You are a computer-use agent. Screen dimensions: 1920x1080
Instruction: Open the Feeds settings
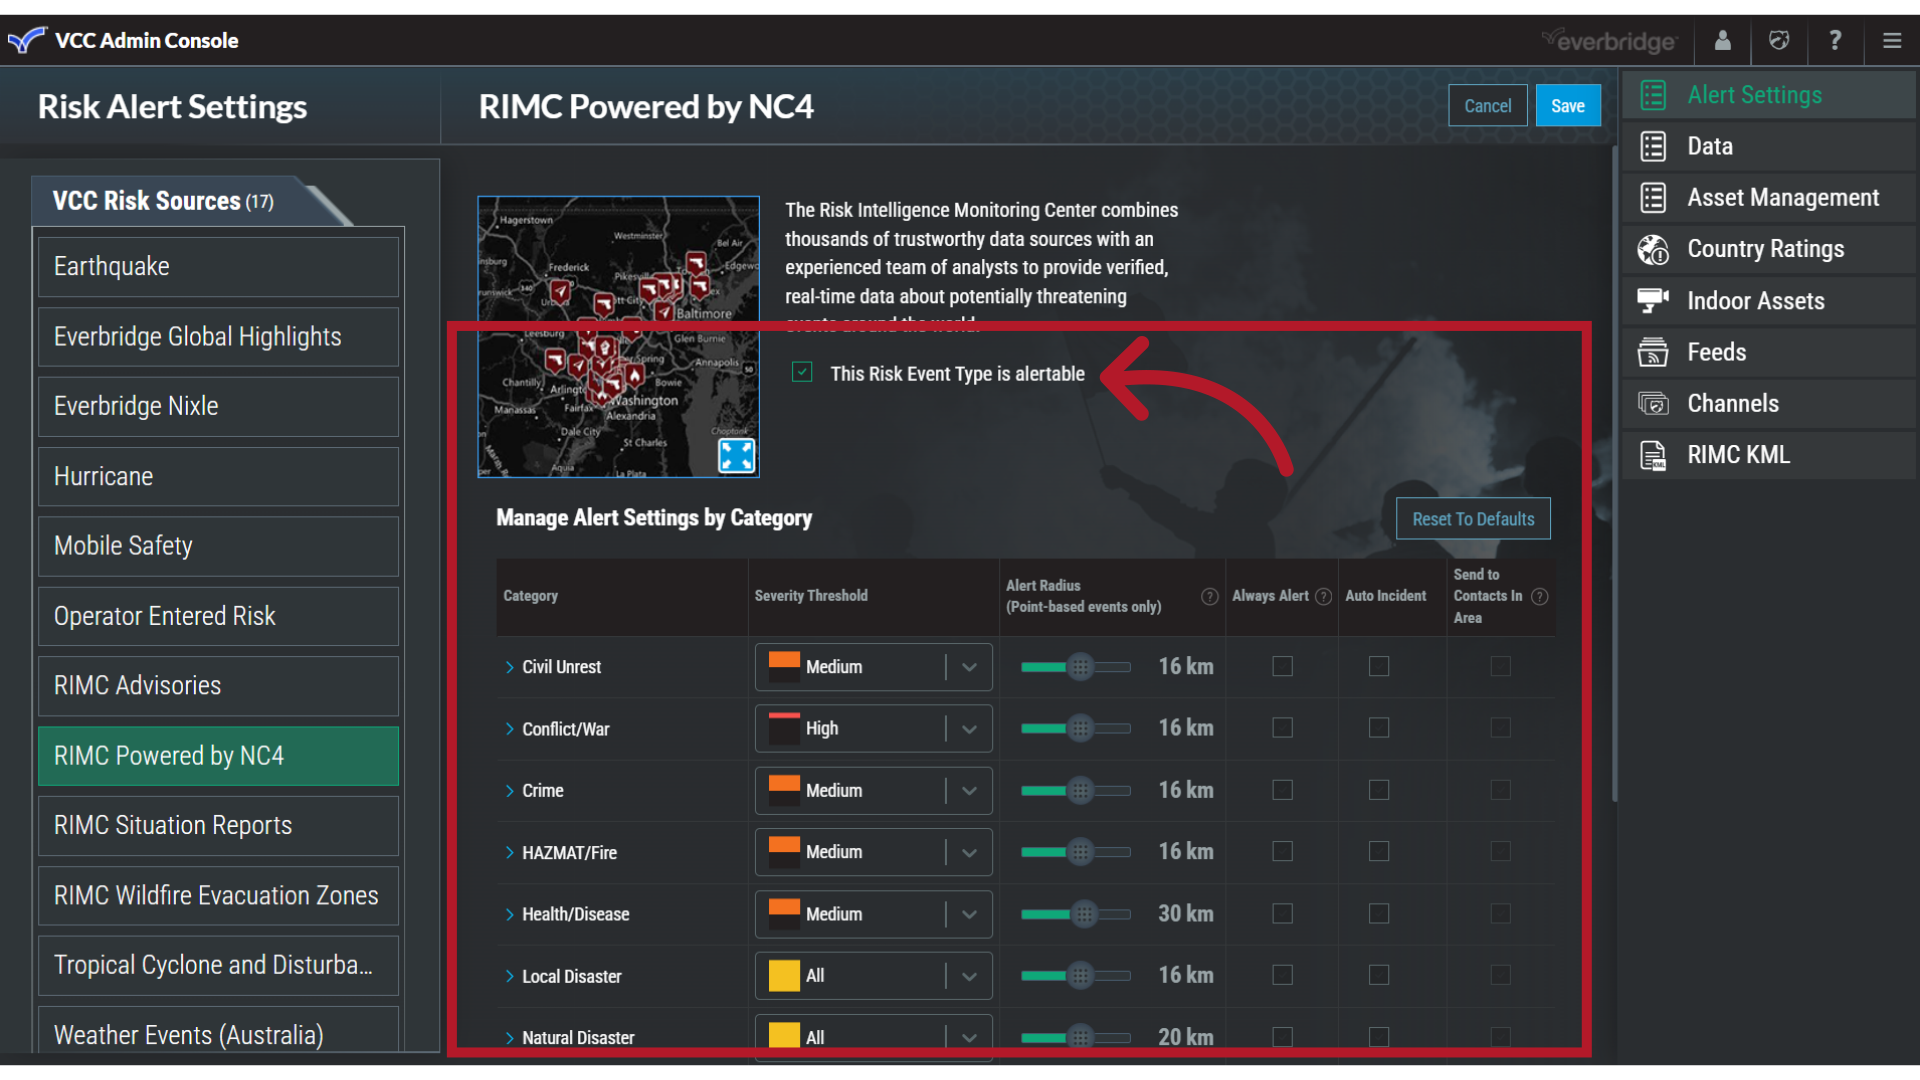coord(1717,352)
